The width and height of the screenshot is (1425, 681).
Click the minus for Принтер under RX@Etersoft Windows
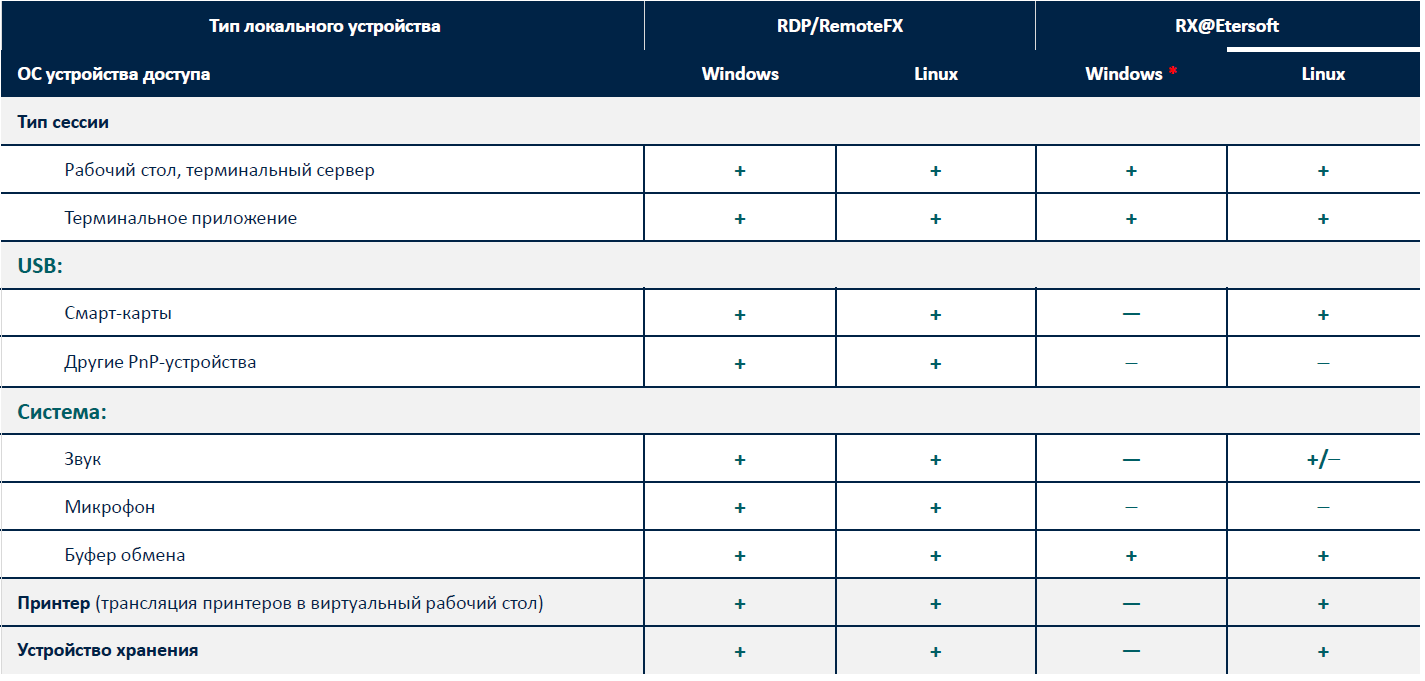tap(1131, 604)
